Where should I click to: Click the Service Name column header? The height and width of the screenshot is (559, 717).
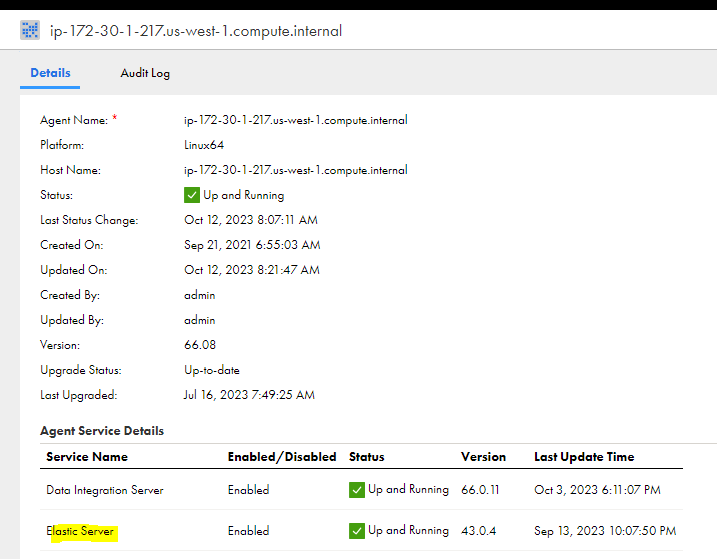pyautogui.click(x=87, y=457)
